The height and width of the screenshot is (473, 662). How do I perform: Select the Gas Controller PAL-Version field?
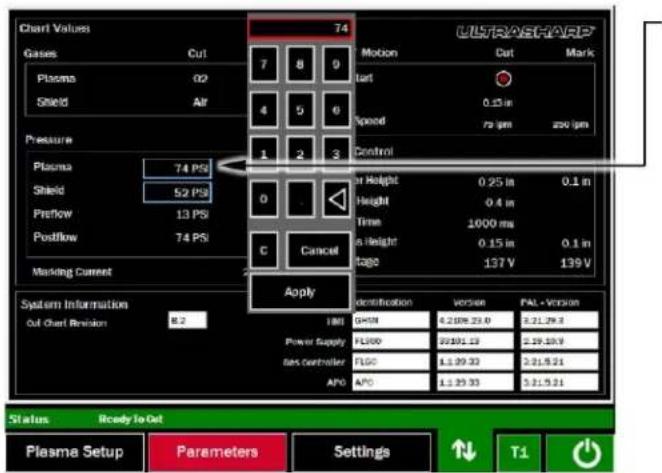click(559, 362)
